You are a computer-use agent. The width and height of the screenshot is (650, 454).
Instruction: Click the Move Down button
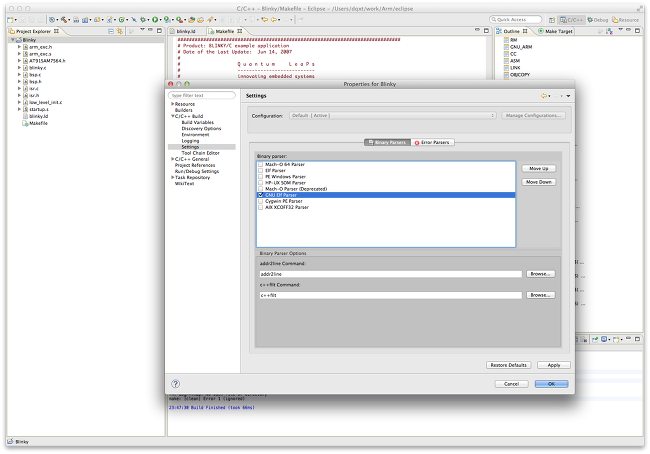tap(538, 182)
